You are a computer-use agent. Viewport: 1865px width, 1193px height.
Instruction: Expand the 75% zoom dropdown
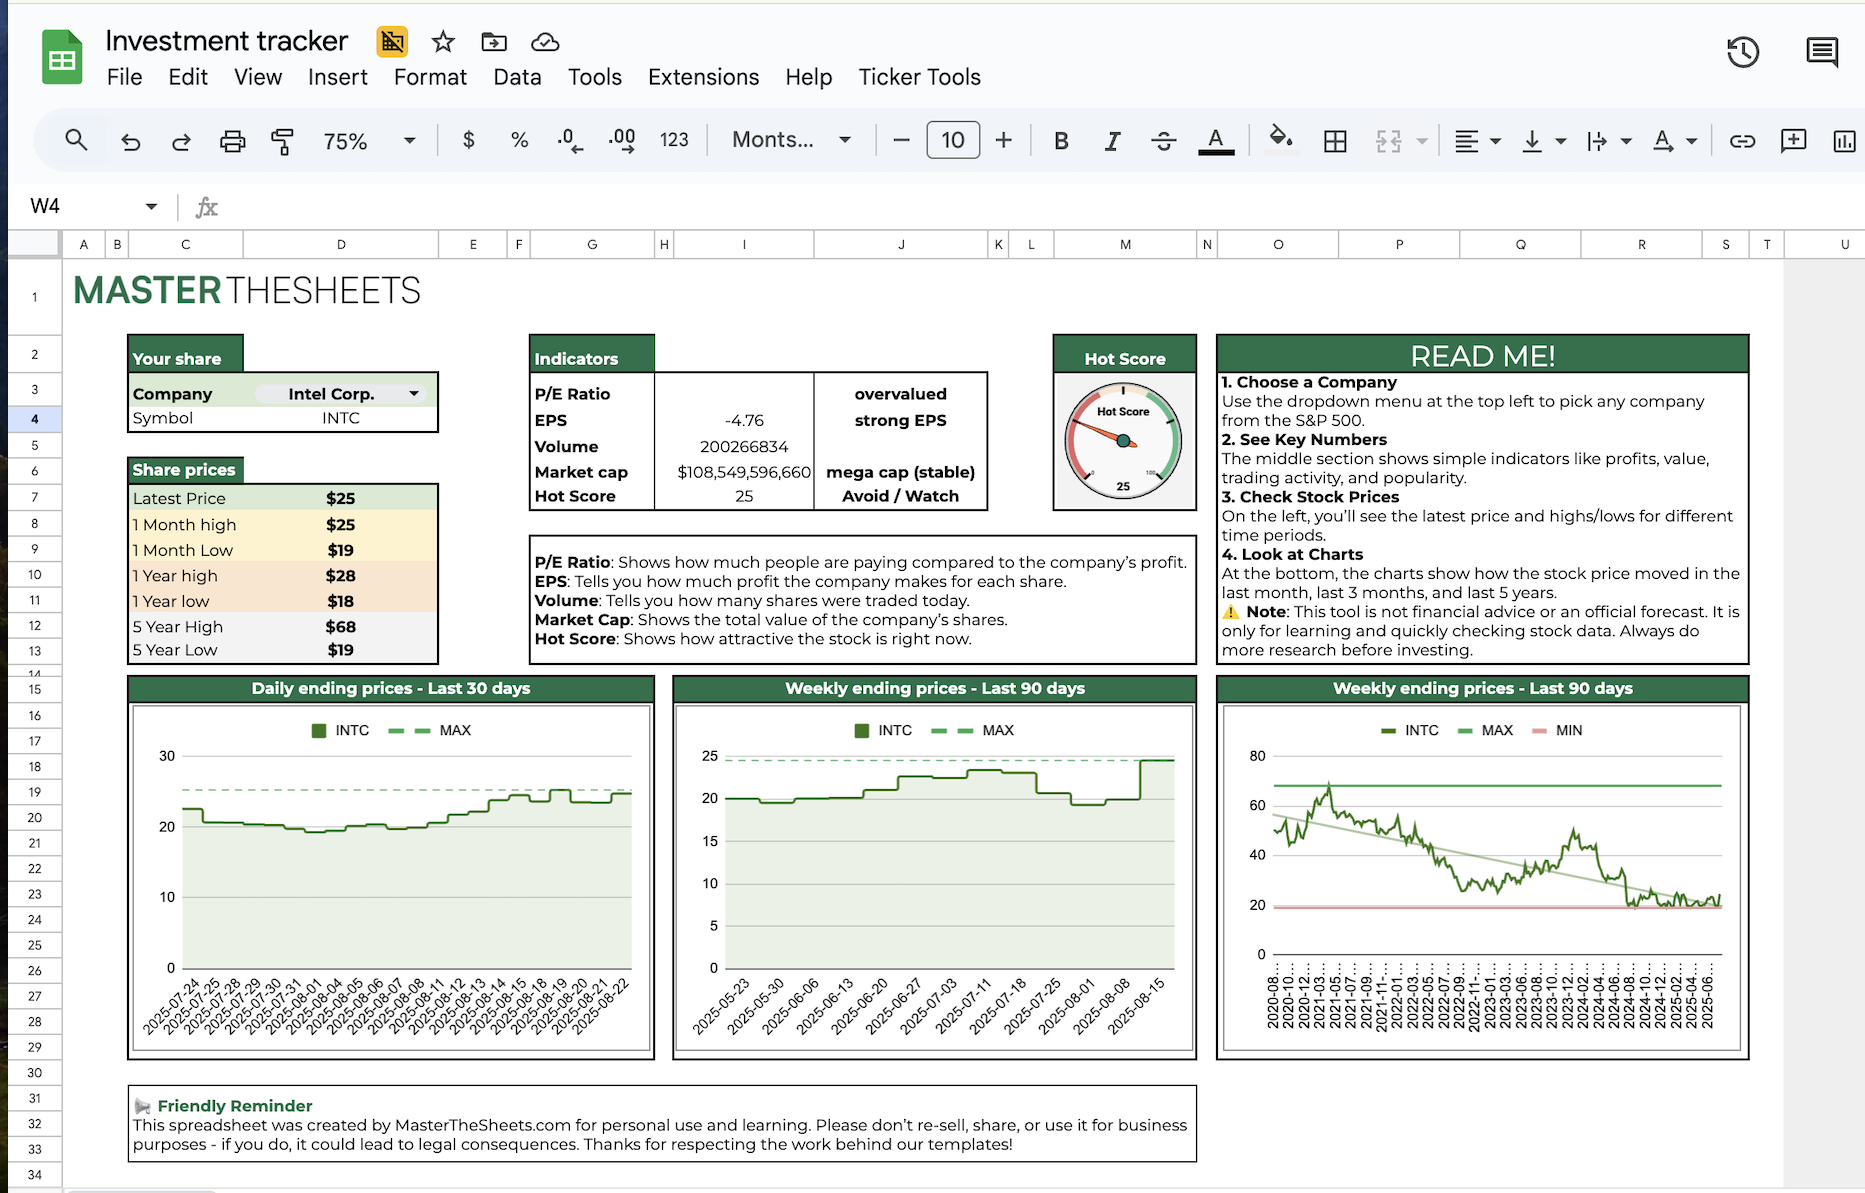(409, 141)
